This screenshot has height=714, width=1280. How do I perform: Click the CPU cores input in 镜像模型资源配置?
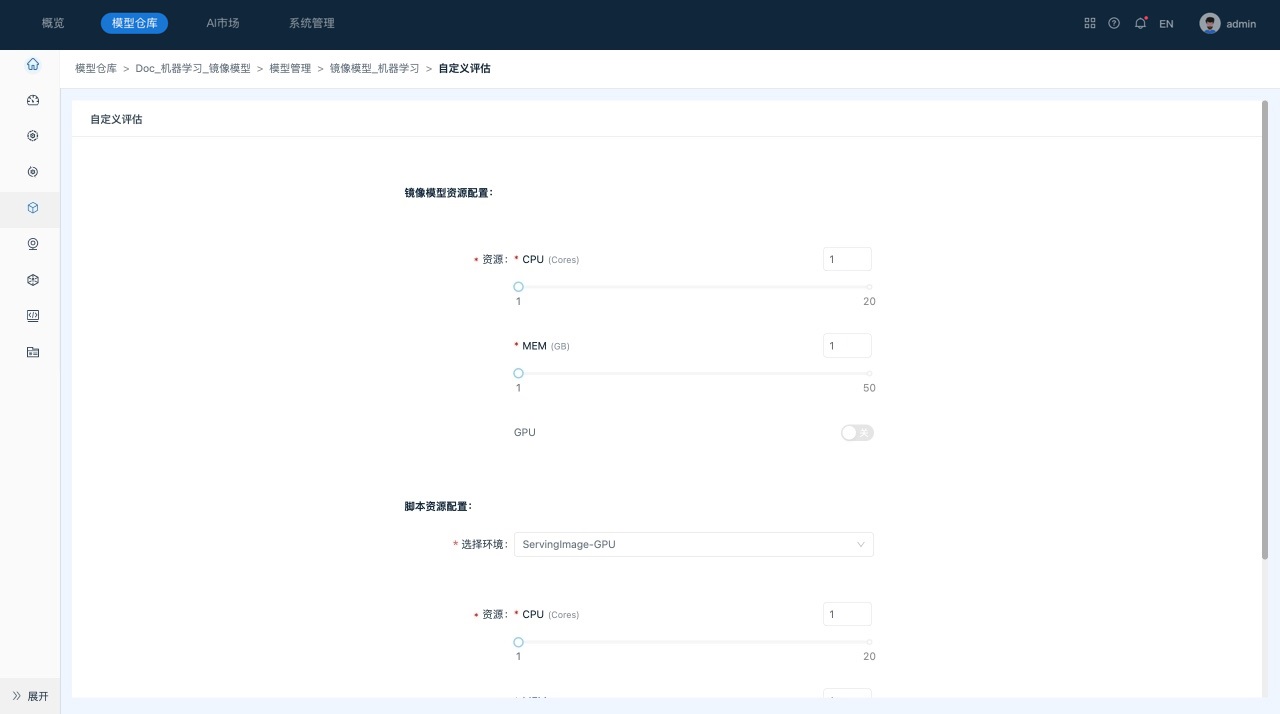pos(847,259)
